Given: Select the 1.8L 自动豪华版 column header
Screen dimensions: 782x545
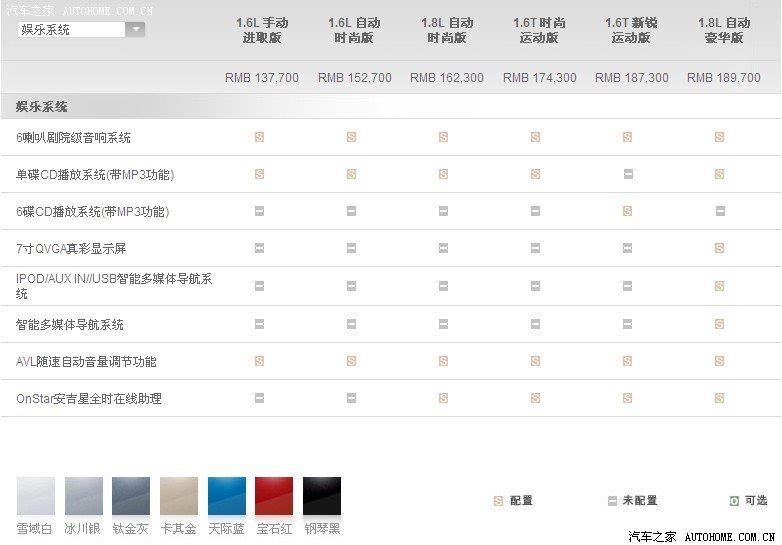Looking at the screenshot, I should 724,30.
